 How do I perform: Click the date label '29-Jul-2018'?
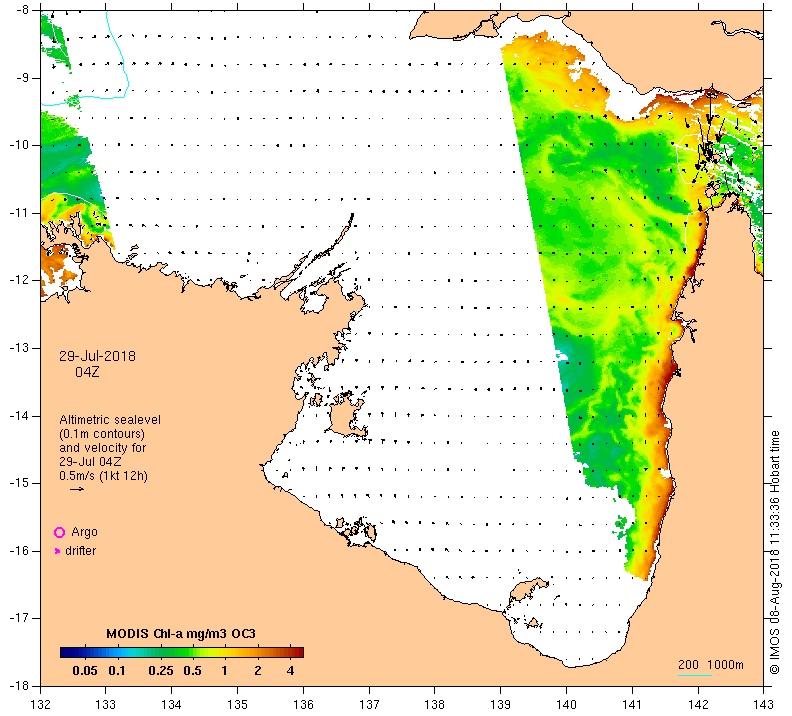(97, 356)
